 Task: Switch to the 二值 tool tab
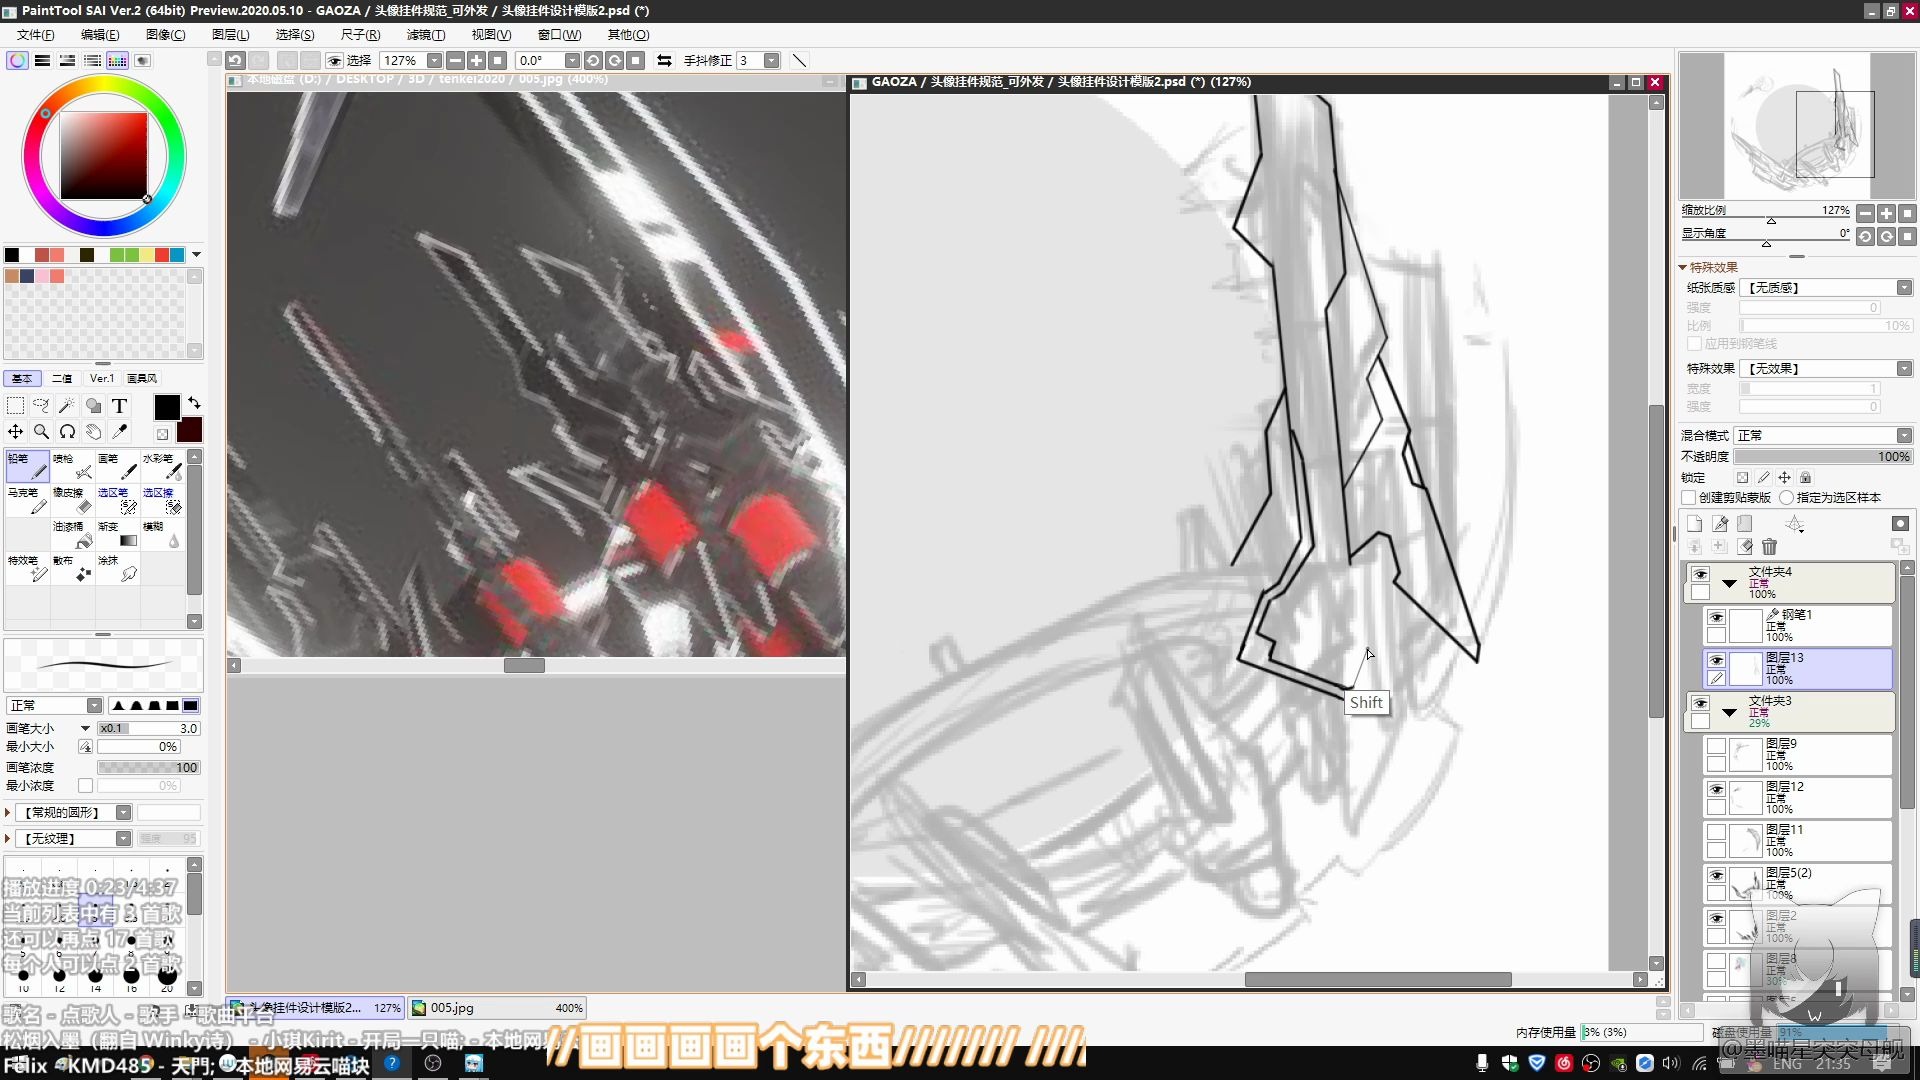coord(62,378)
